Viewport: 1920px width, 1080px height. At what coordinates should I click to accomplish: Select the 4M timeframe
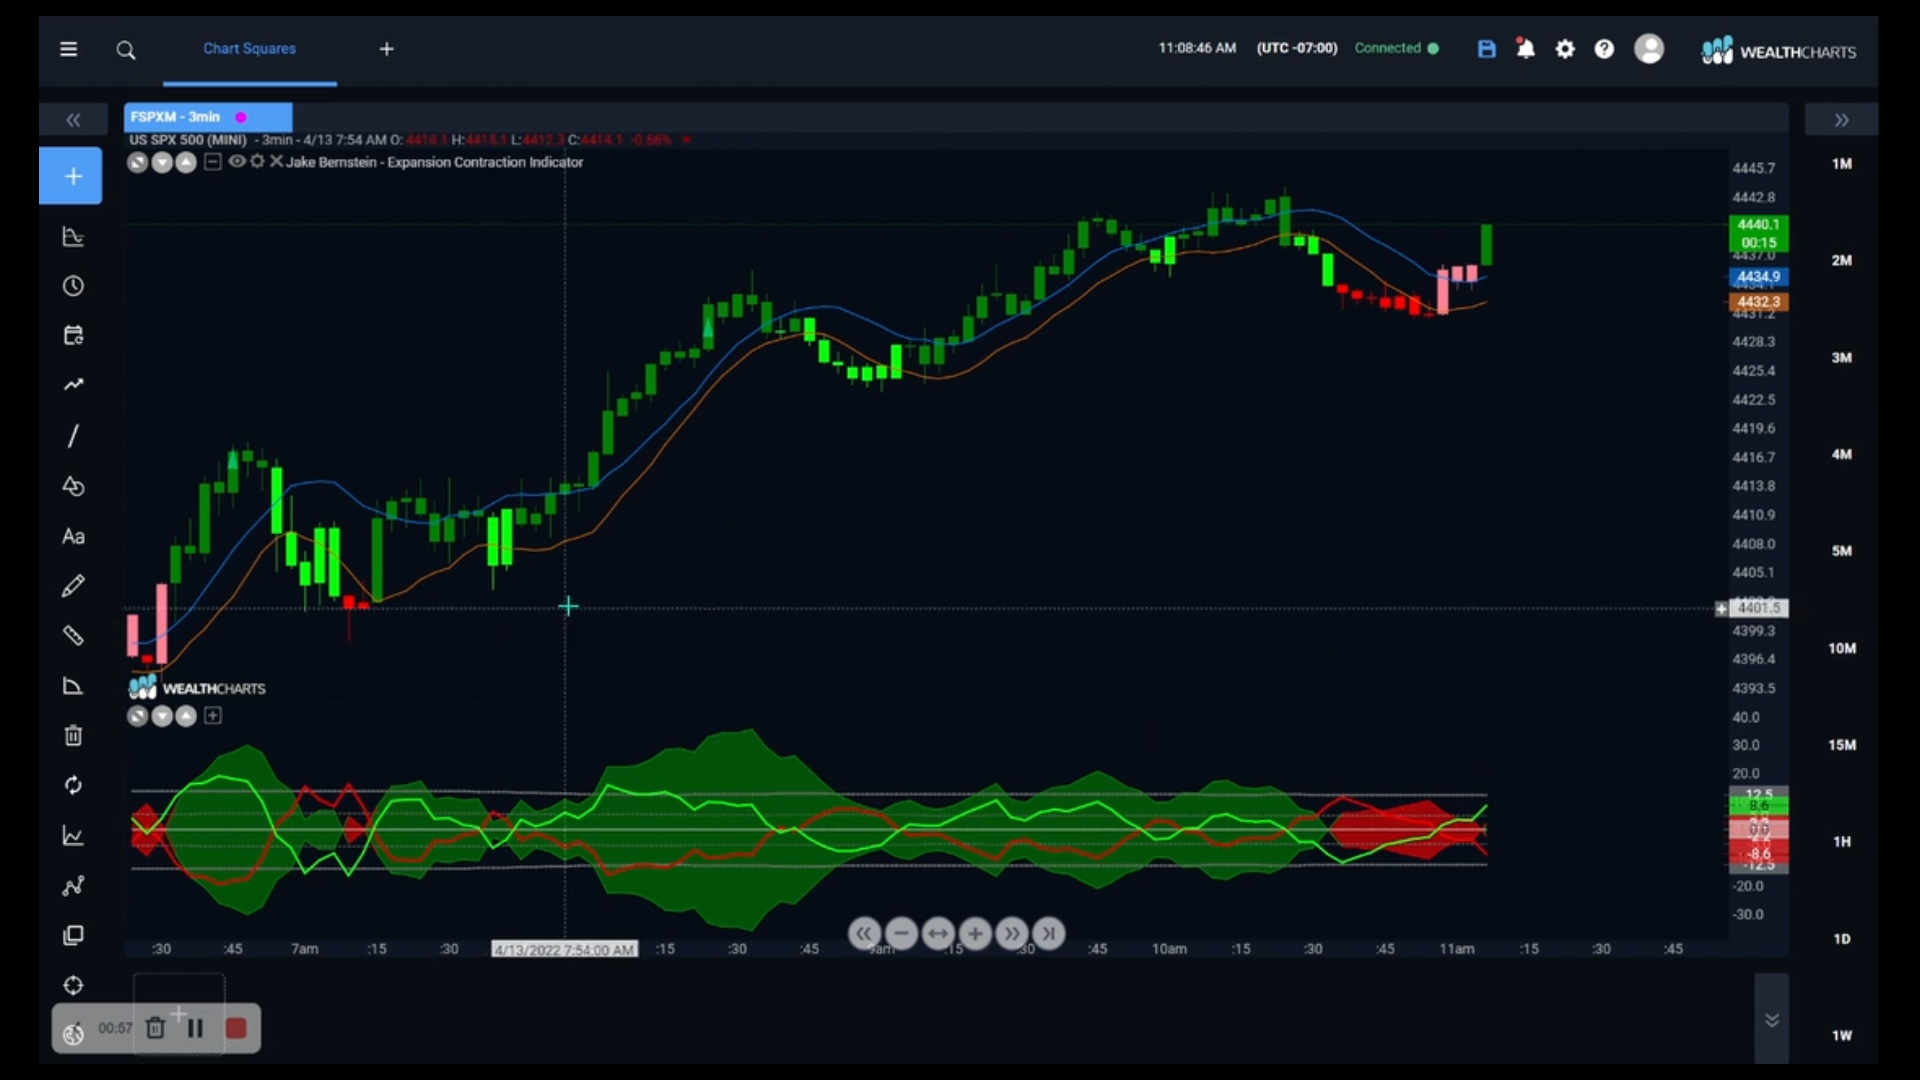(1842, 455)
